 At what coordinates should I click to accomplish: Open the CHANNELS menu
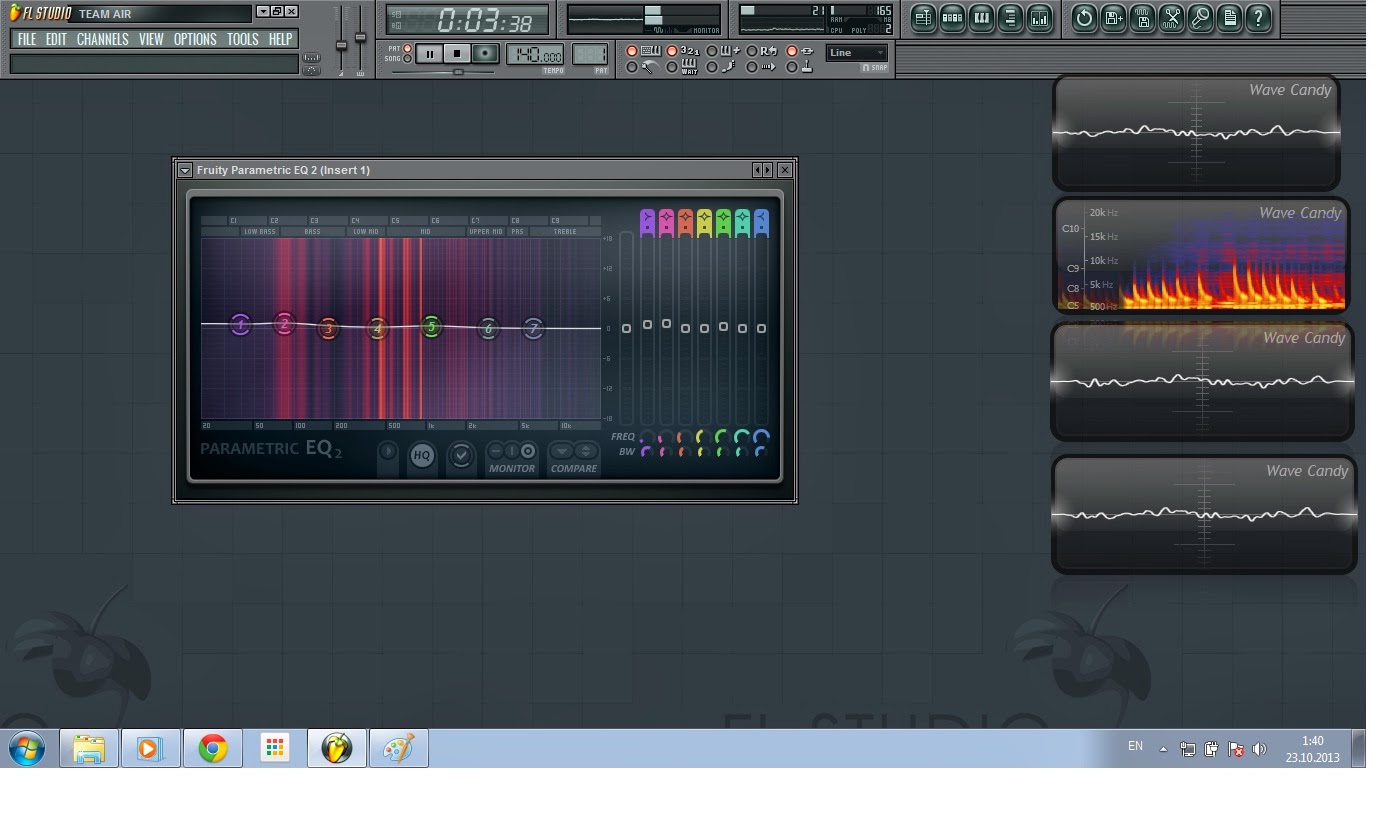(x=103, y=39)
